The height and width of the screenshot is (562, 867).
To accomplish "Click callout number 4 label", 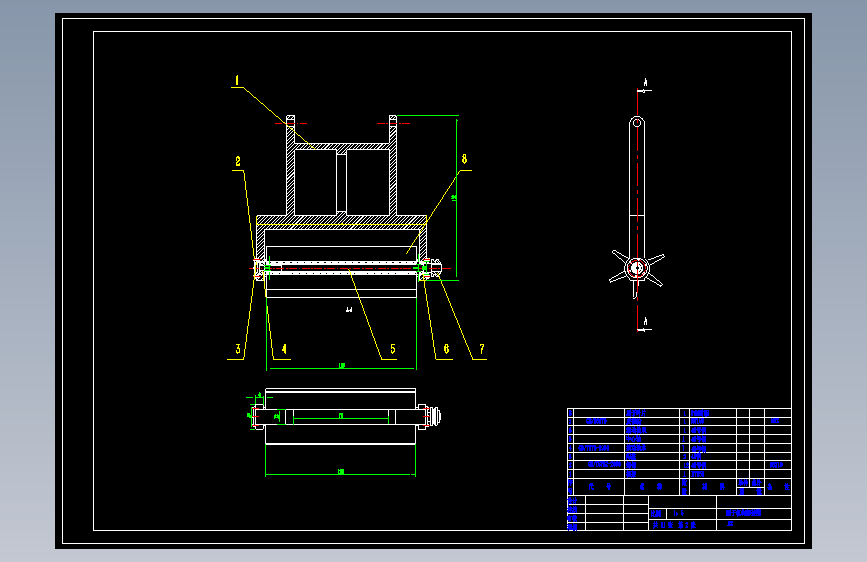I will (x=284, y=349).
